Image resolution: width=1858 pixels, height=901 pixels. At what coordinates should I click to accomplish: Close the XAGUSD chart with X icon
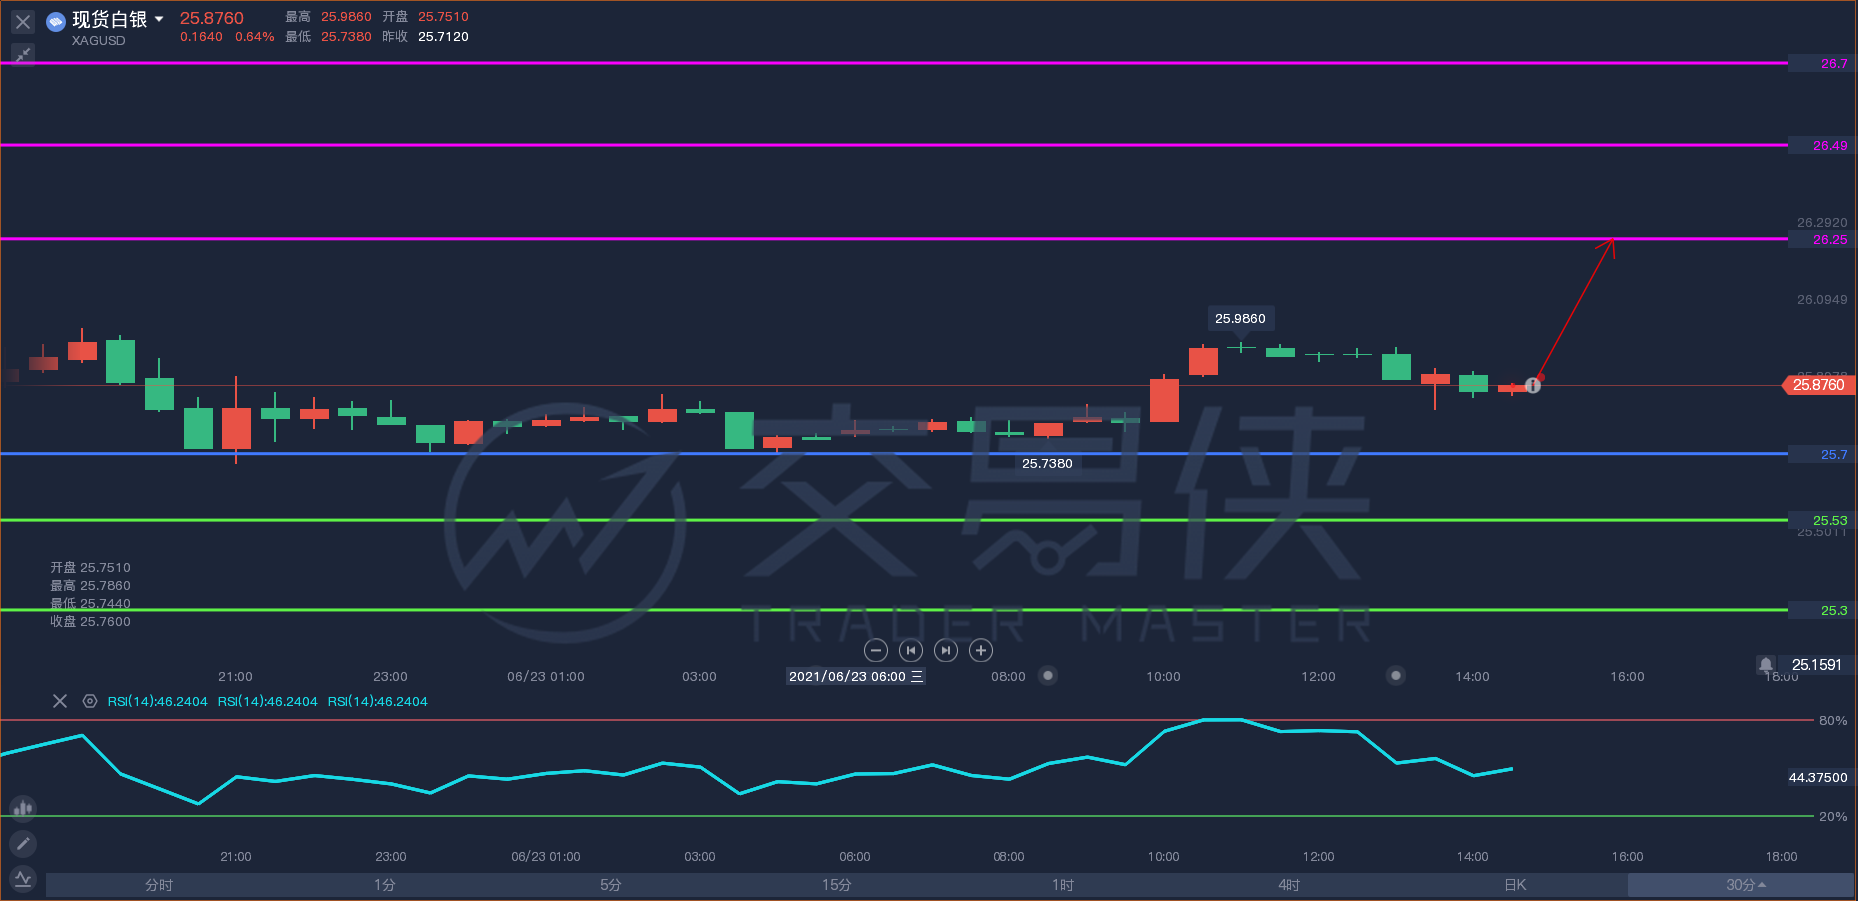[x=23, y=21]
